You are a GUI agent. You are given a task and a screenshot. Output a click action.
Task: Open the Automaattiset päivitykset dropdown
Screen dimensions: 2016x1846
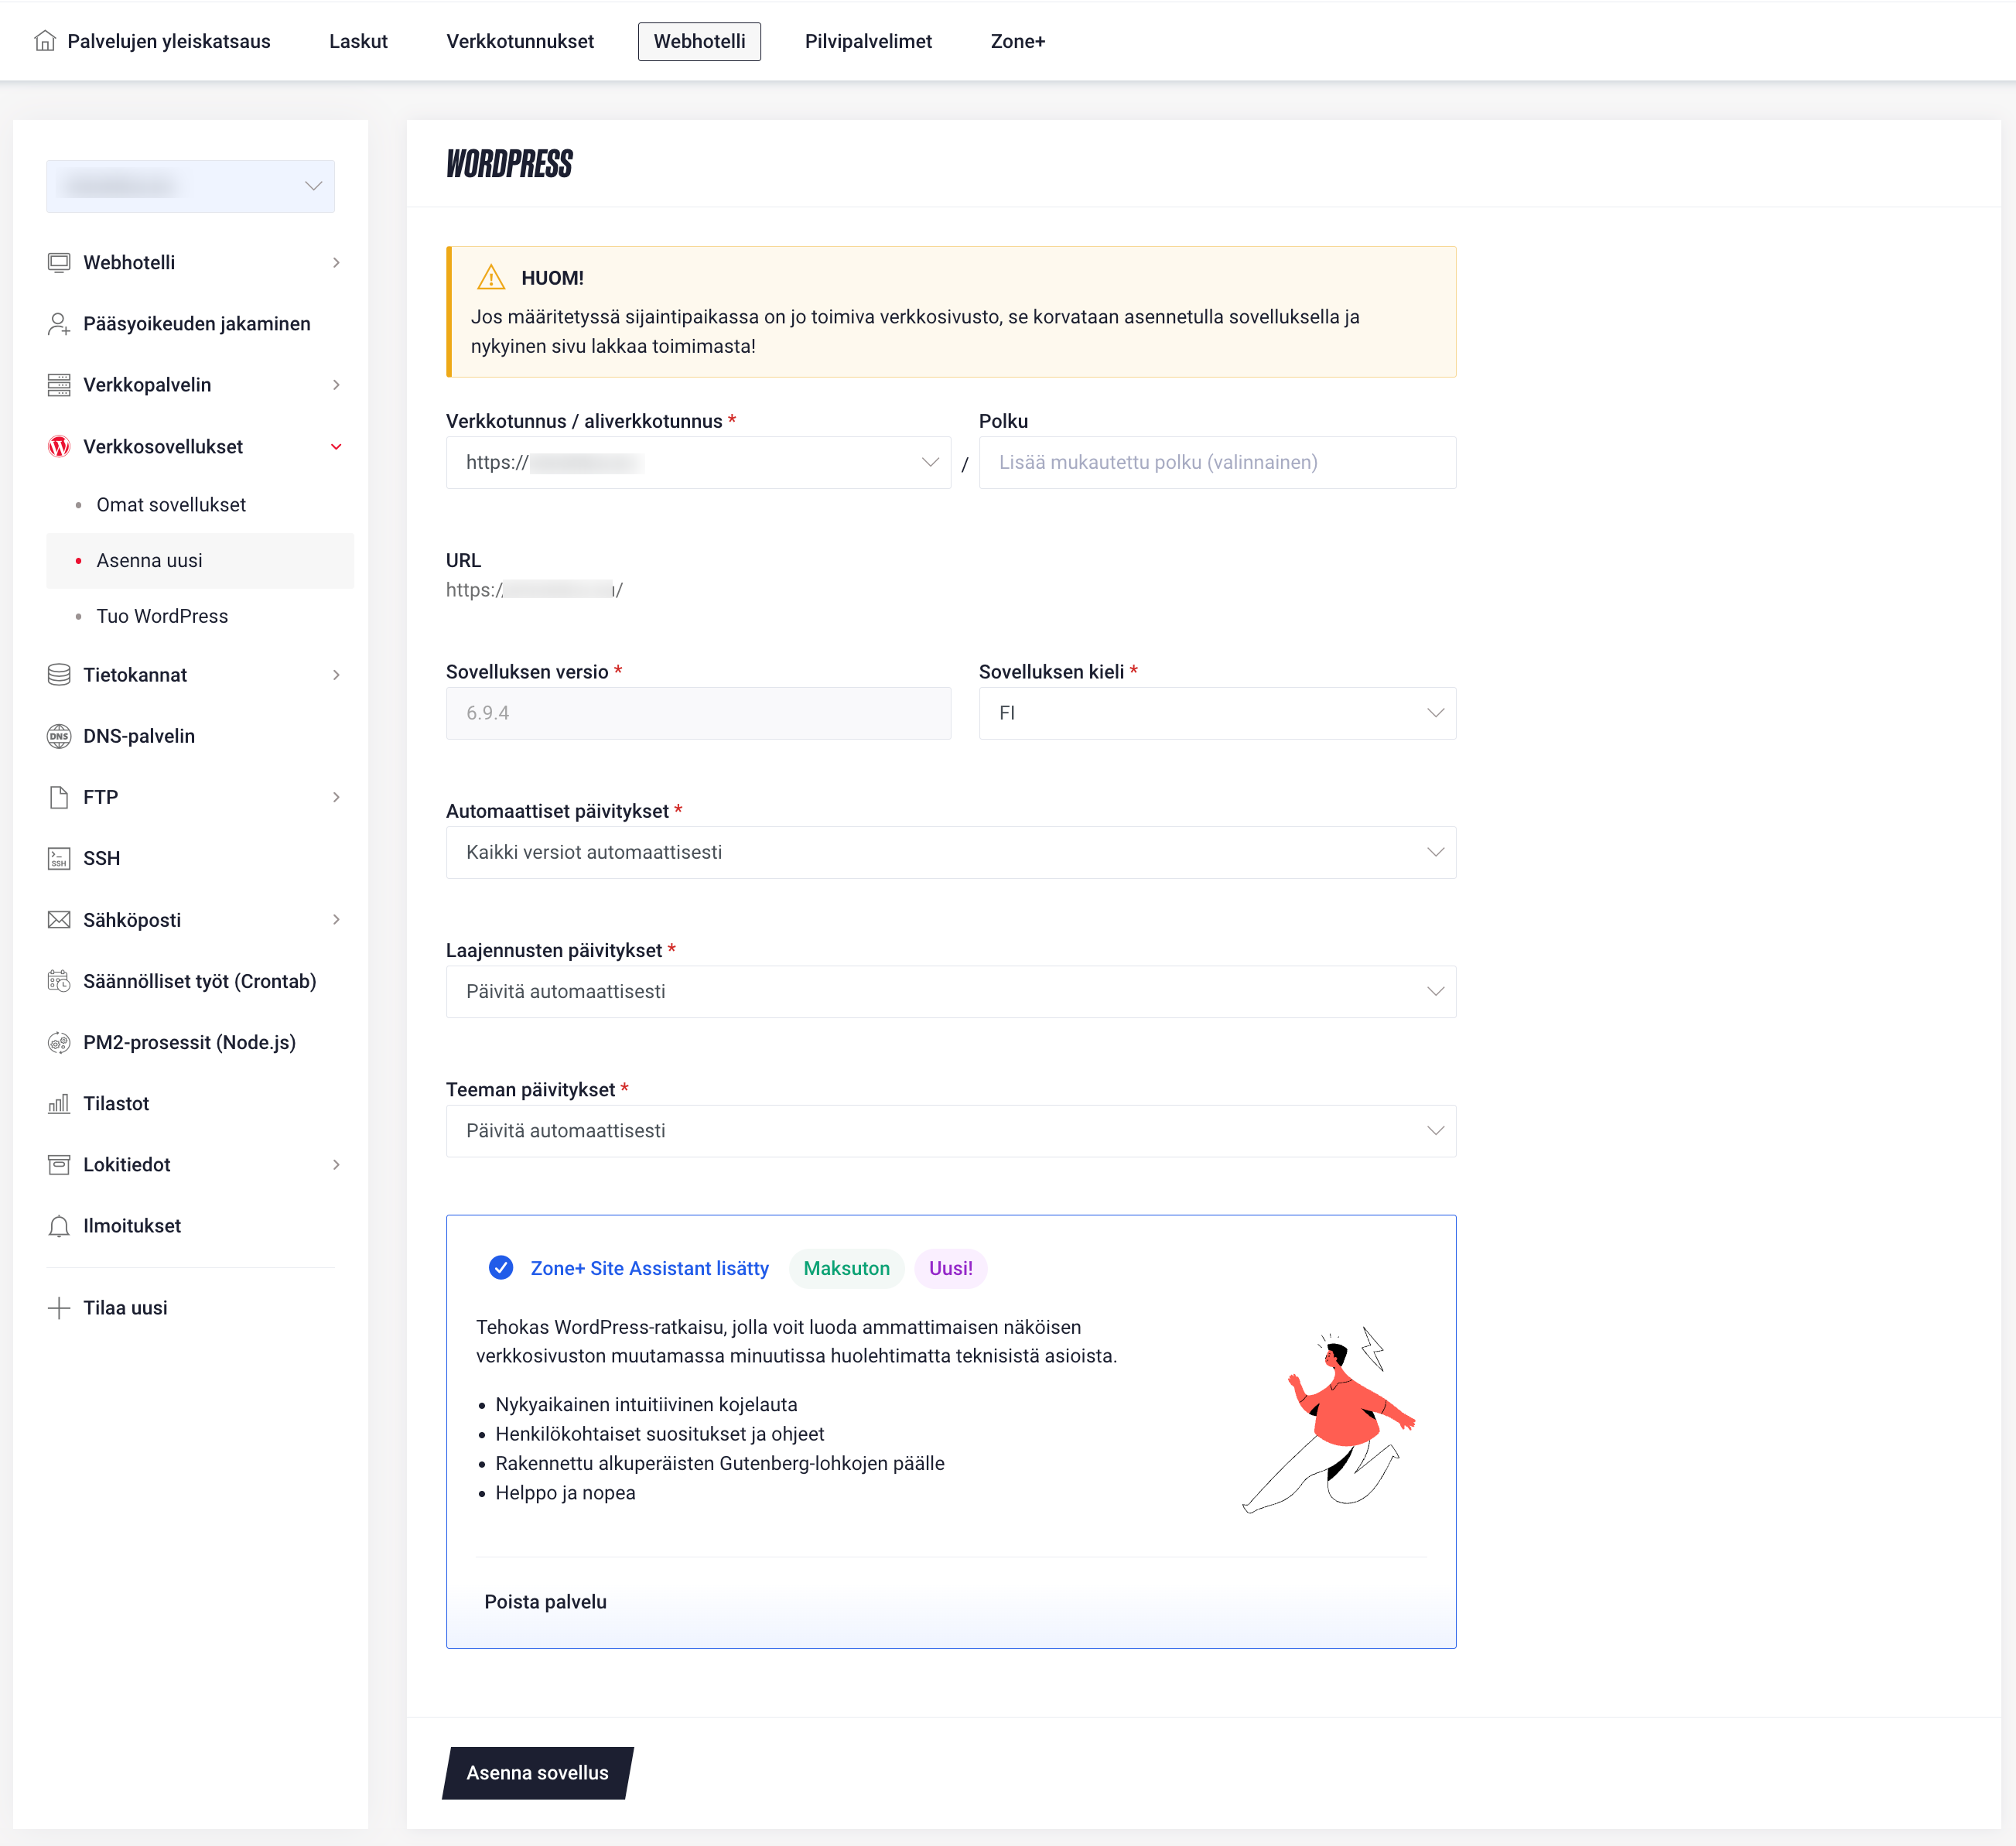pyautogui.click(x=951, y=852)
